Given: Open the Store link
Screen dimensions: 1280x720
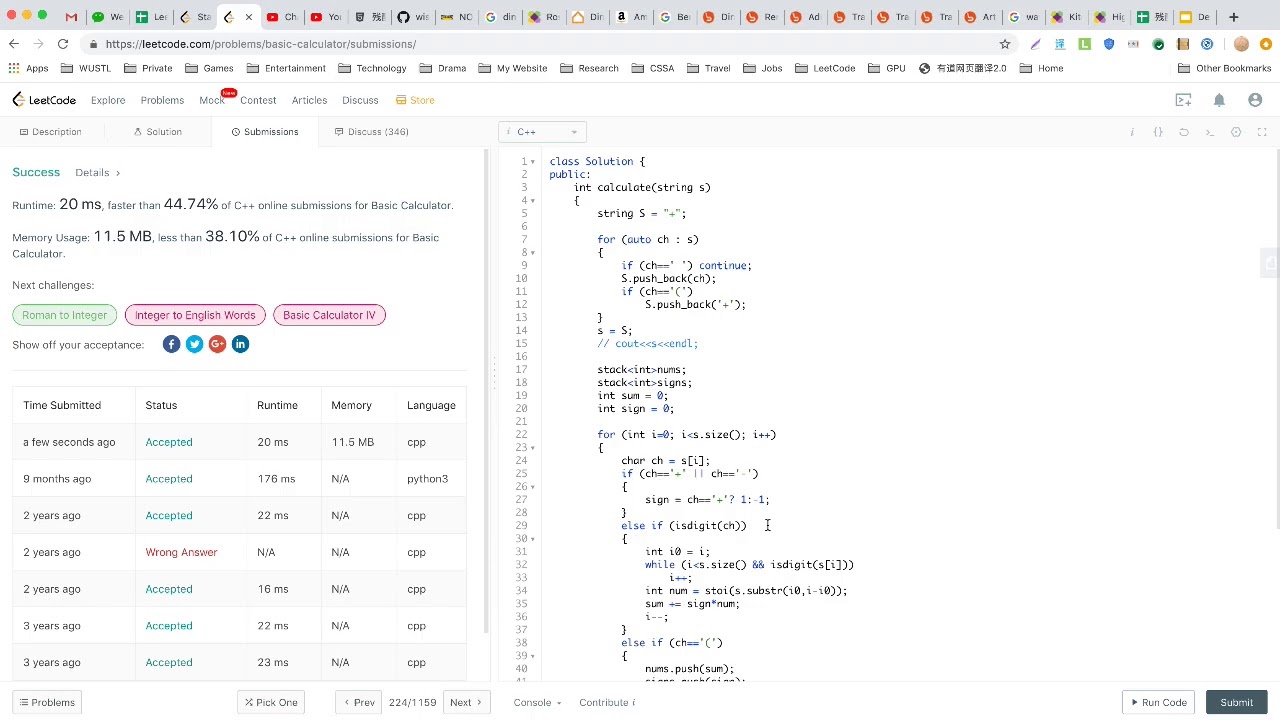Looking at the screenshot, I should pos(415,100).
